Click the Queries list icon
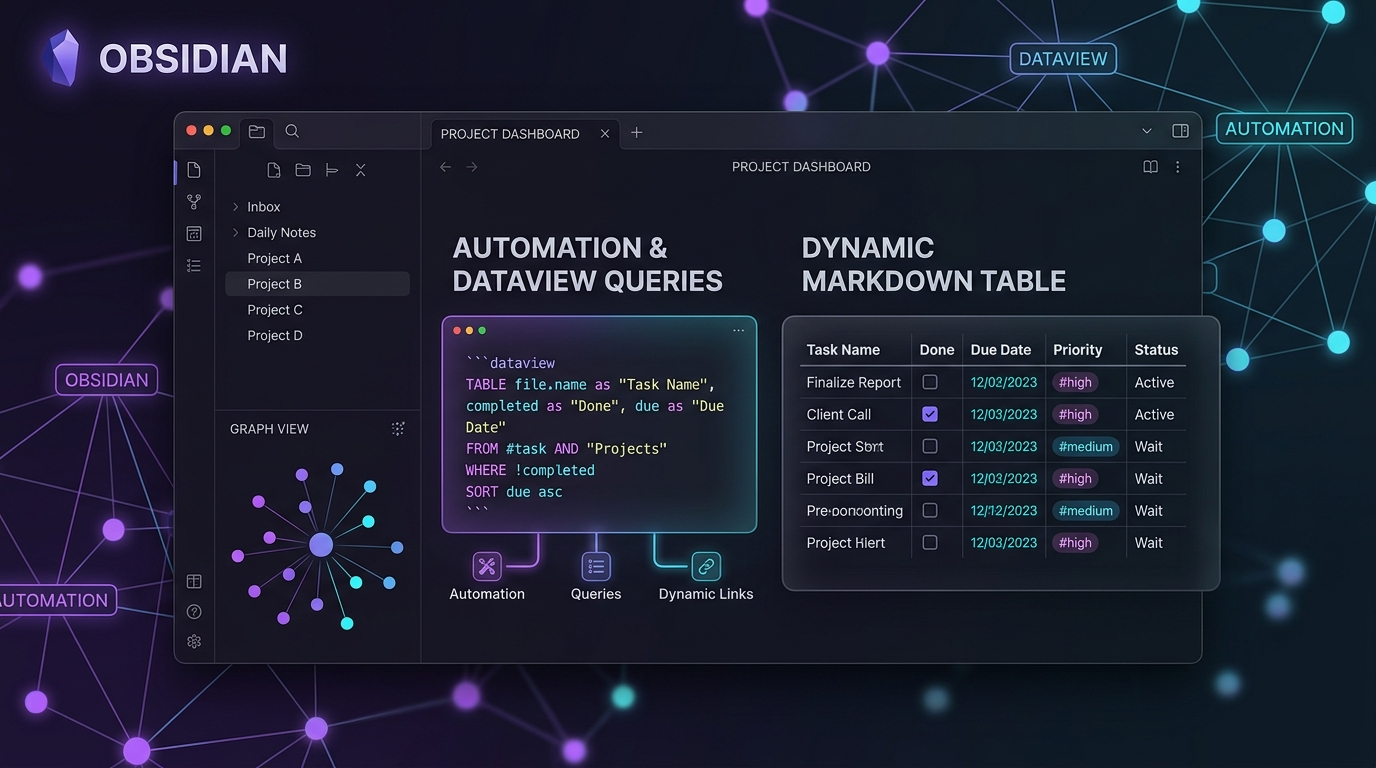Viewport: 1376px width, 768px height. click(x=596, y=567)
